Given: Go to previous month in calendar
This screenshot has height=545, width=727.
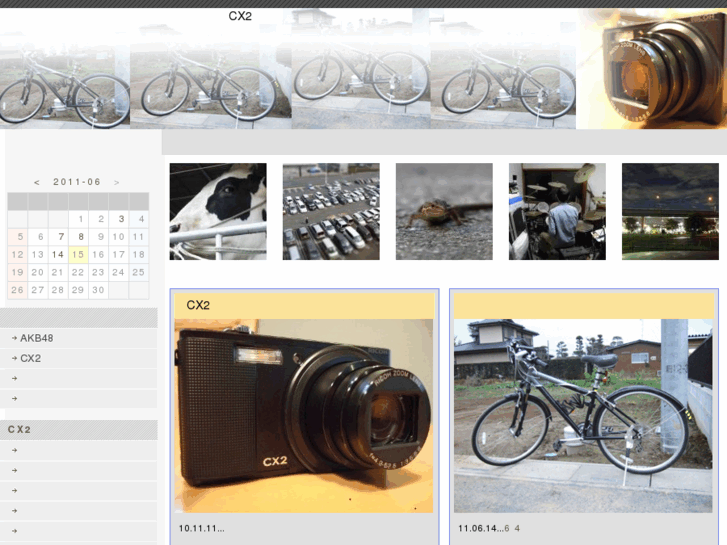Looking at the screenshot, I should pyautogui.click(x=37, y=182).
